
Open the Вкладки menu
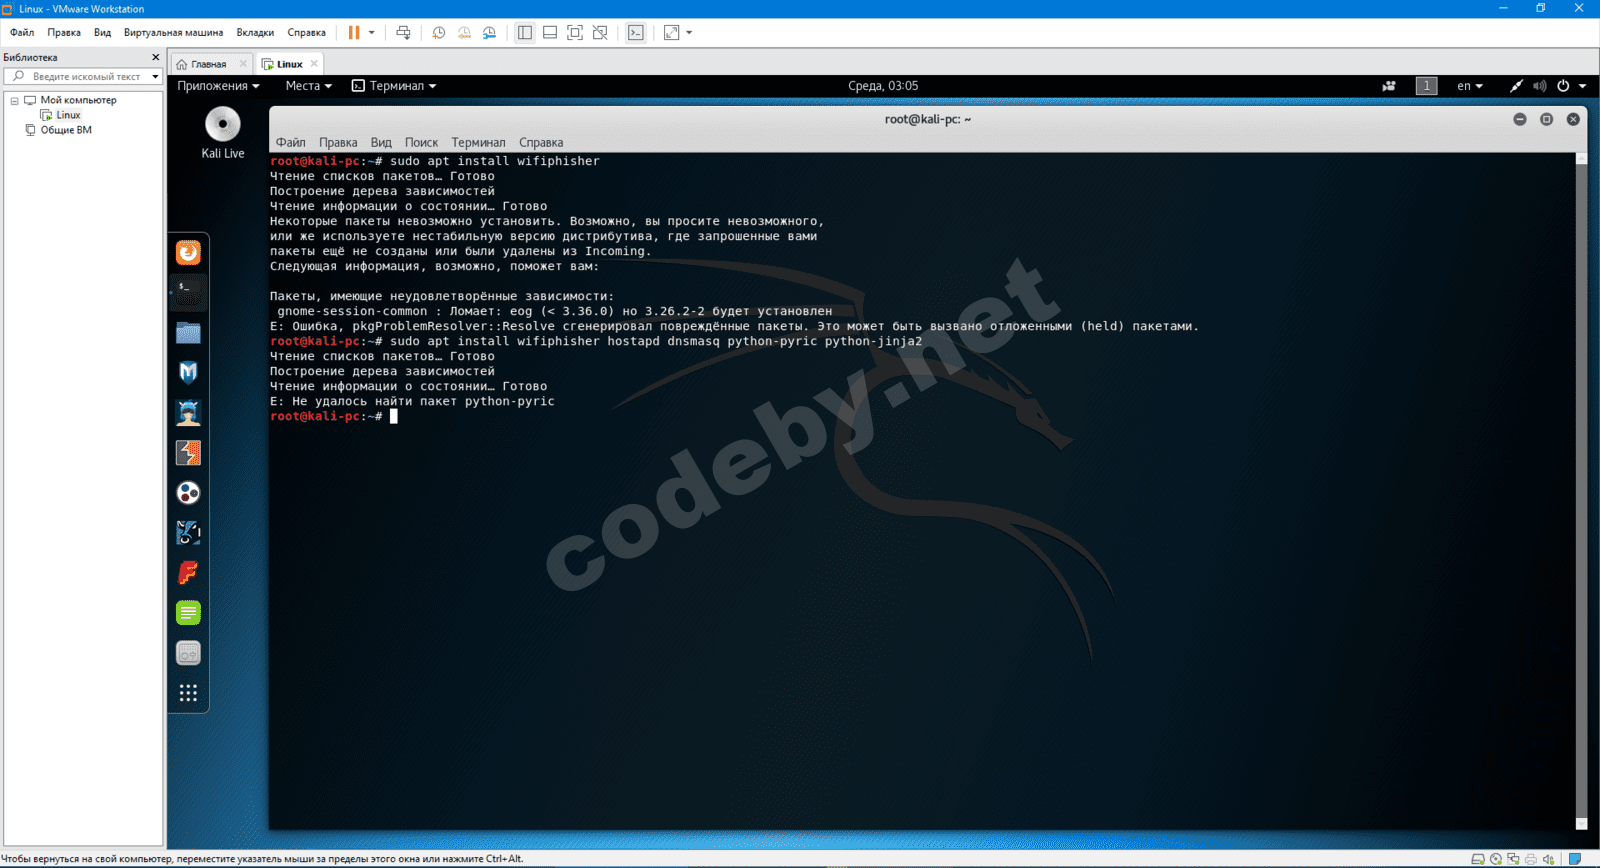coord(255,33)
